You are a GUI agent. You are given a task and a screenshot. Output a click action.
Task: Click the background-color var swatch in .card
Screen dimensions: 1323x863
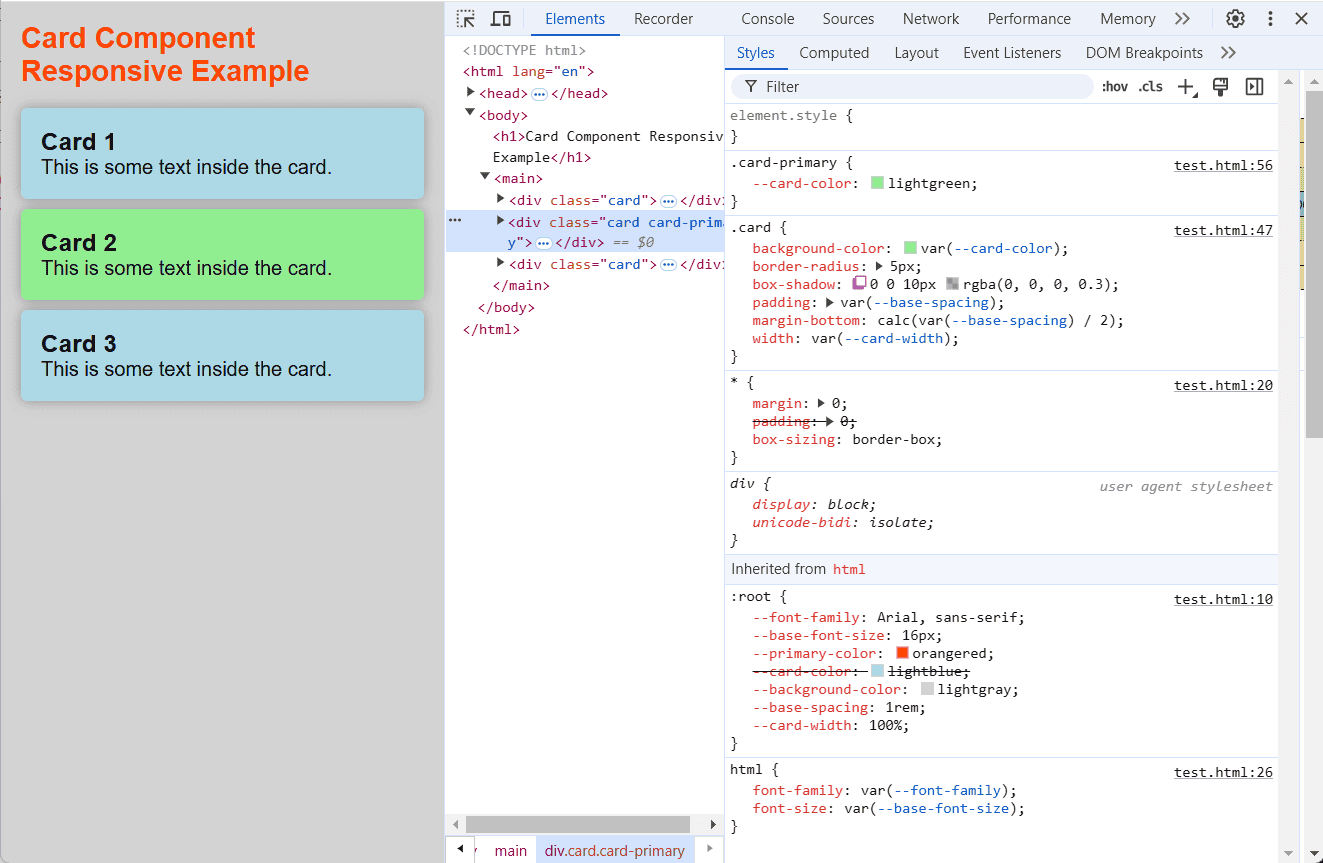(x=910, y=248)
